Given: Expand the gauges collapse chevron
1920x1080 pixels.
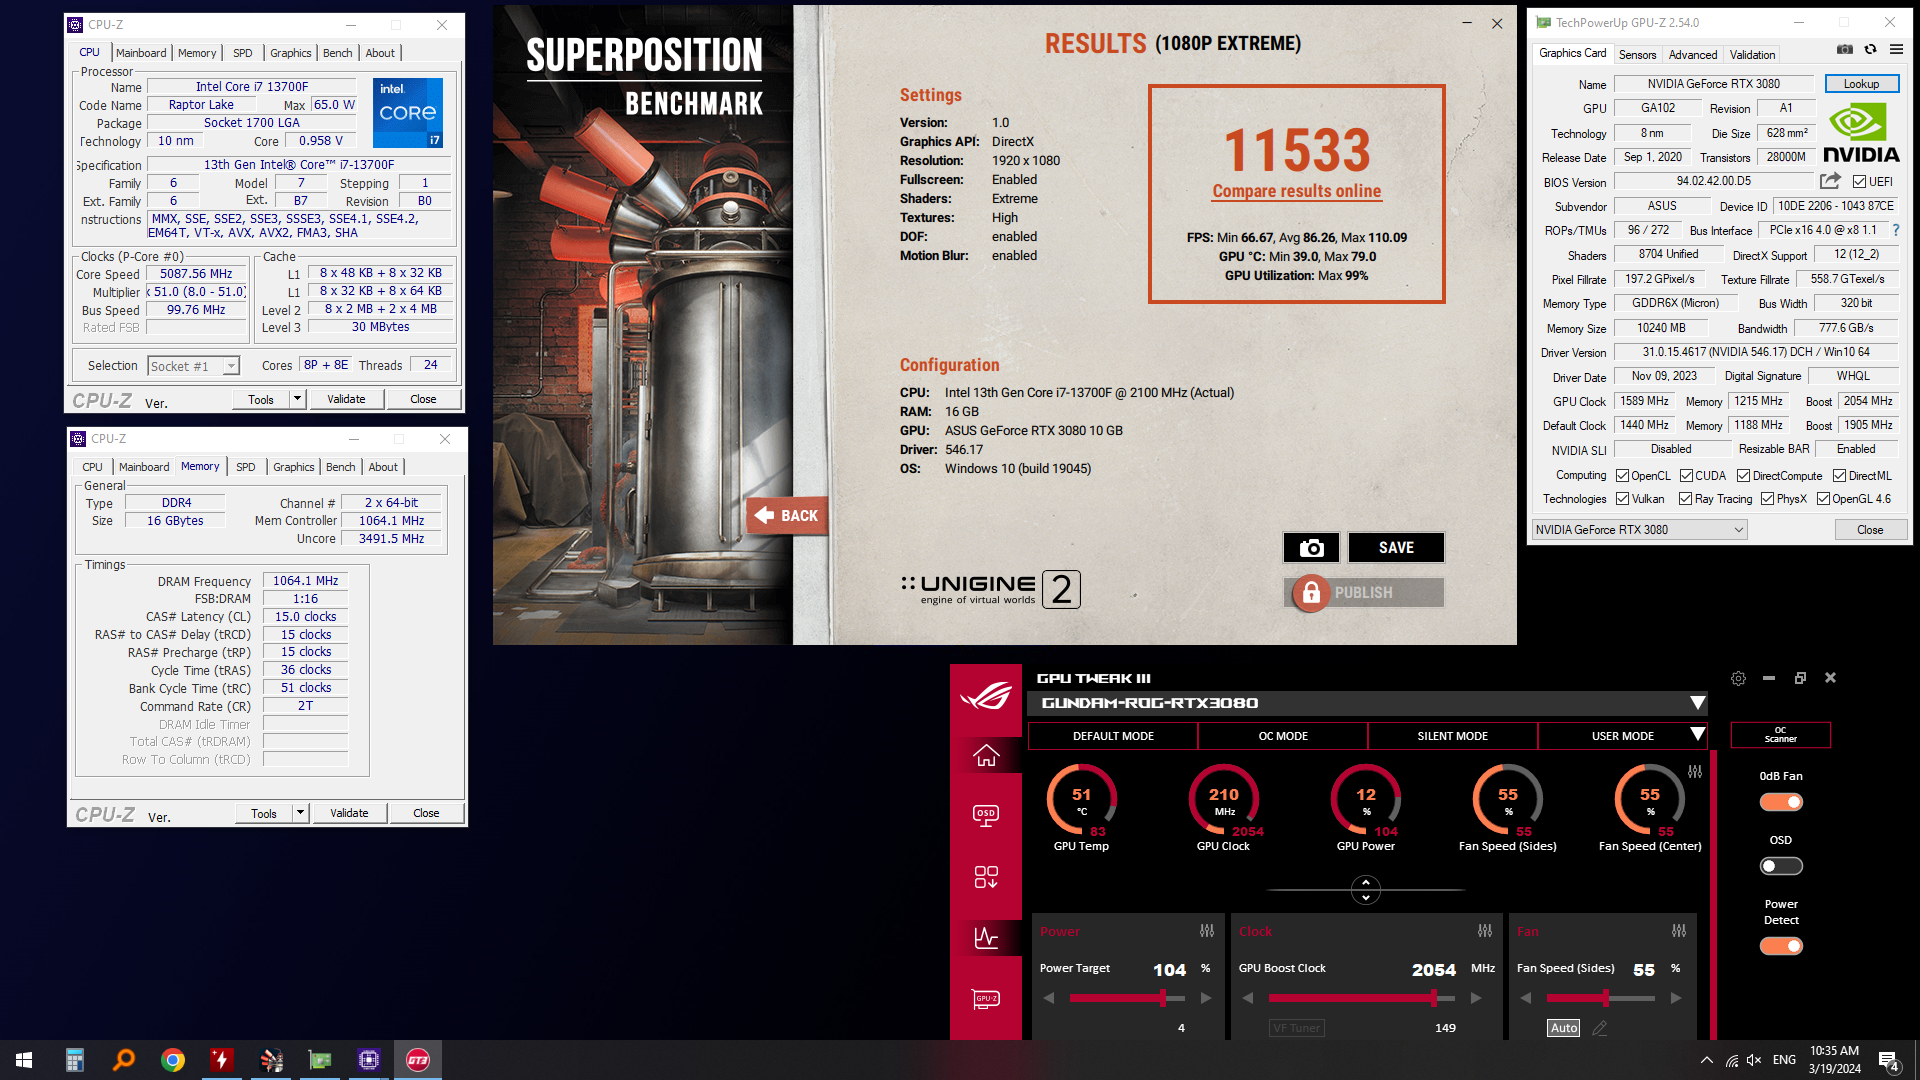Looking at the screenshot, I should [x=1366, y=889].
